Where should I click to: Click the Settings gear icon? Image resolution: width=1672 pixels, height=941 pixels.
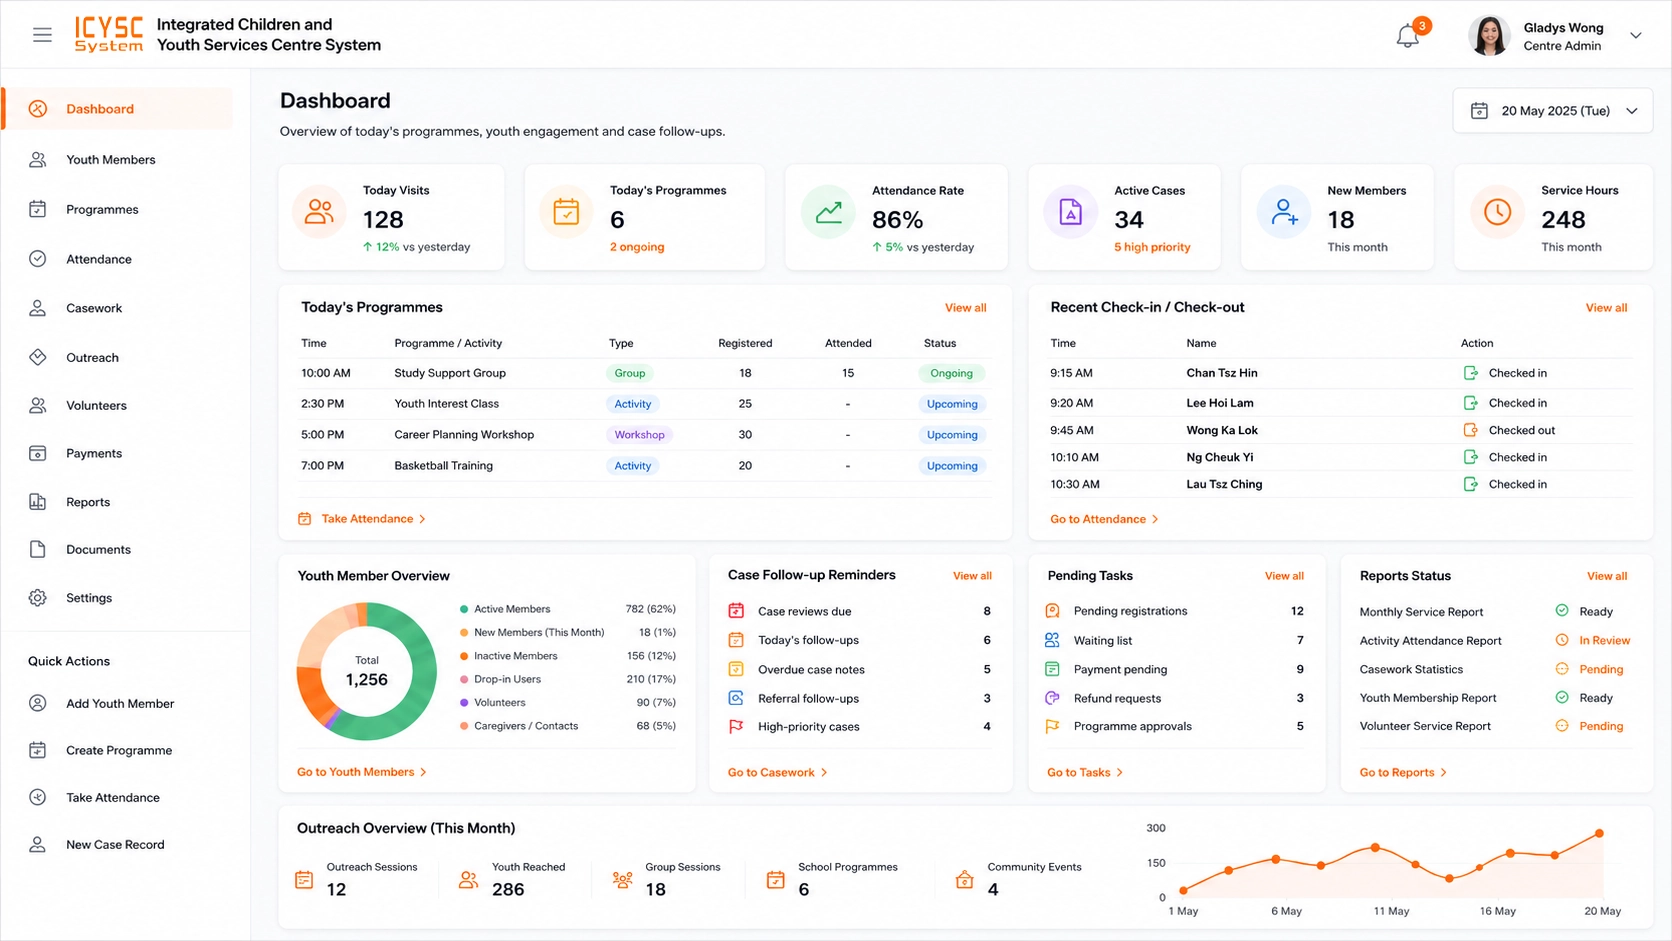(38, 598)
